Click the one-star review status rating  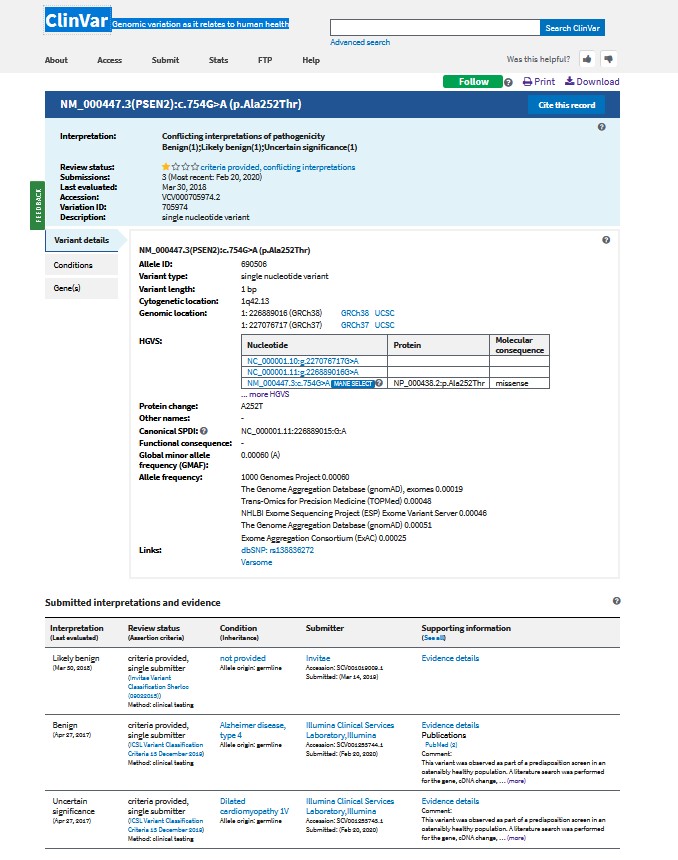(x=180, y=167)
